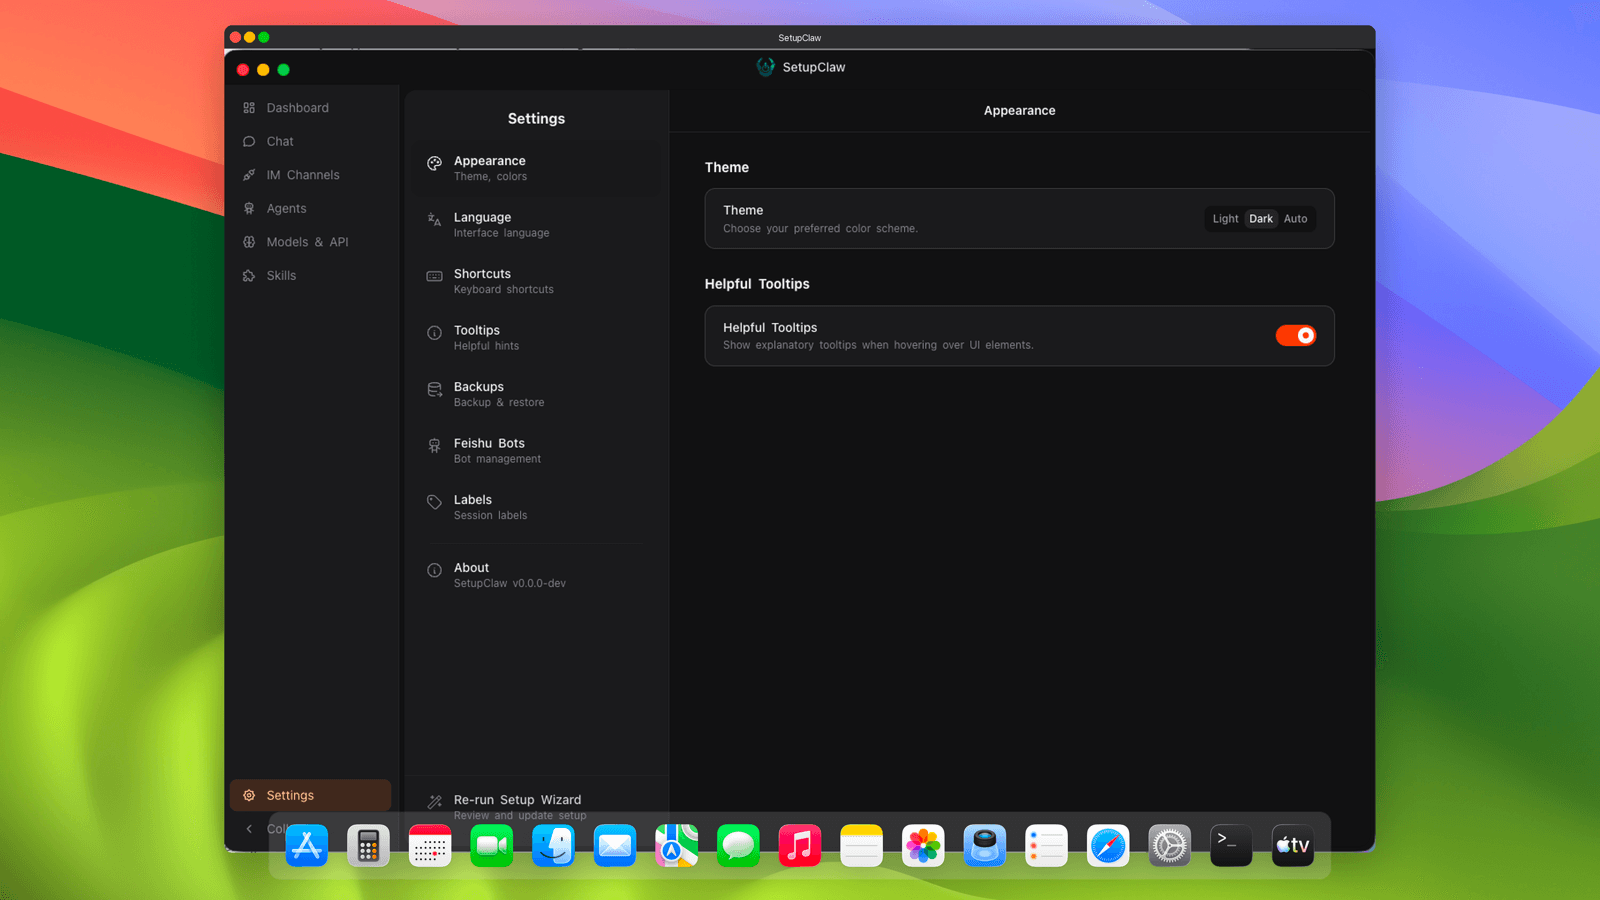Open Apple TV from the dock
1600x900 pixels.
(x=1293, y=846)
